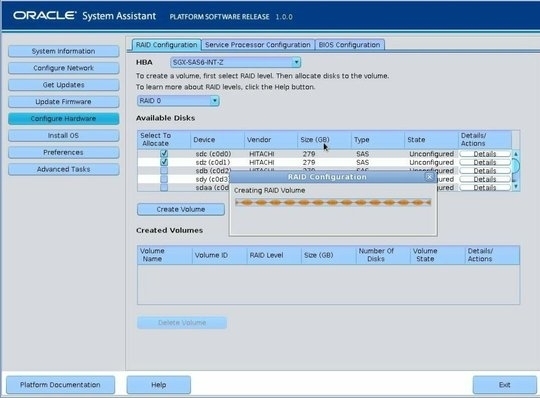Check the sdy (c0d3) disk checkbox
The width and height of the screenshot is (540, 398).
tap(164, 179)
